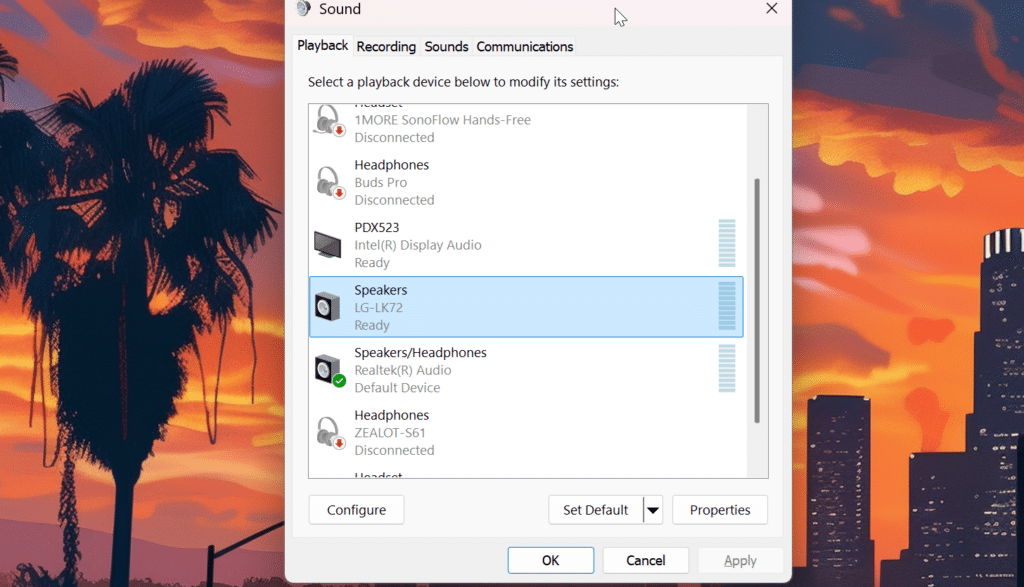
Task: Click the Set Default button
Action: pyautogui.click(x=596, y=510)
